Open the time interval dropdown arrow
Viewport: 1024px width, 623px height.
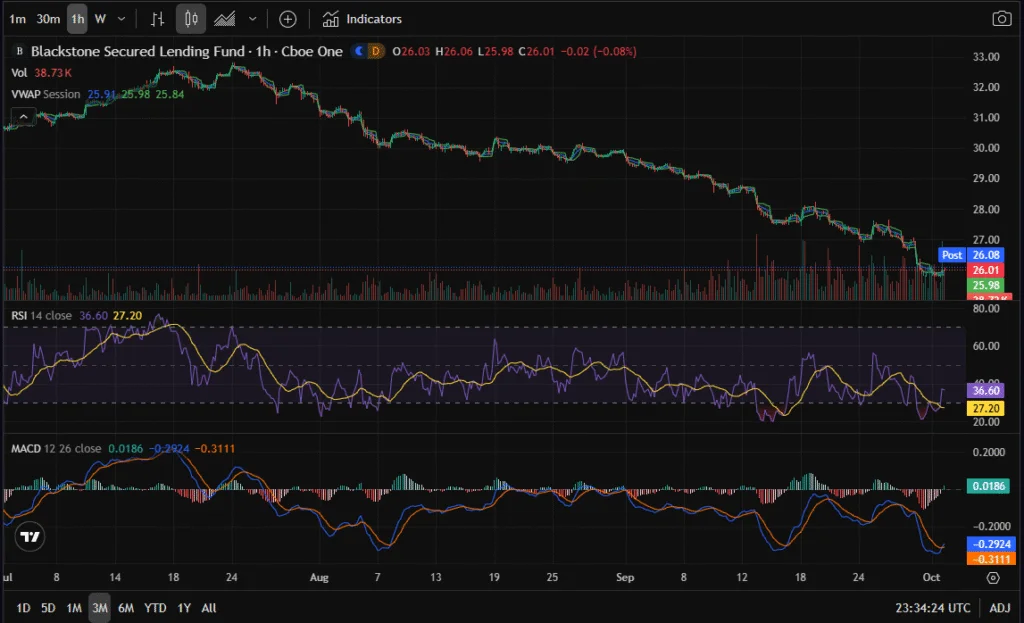pos(122,19)
